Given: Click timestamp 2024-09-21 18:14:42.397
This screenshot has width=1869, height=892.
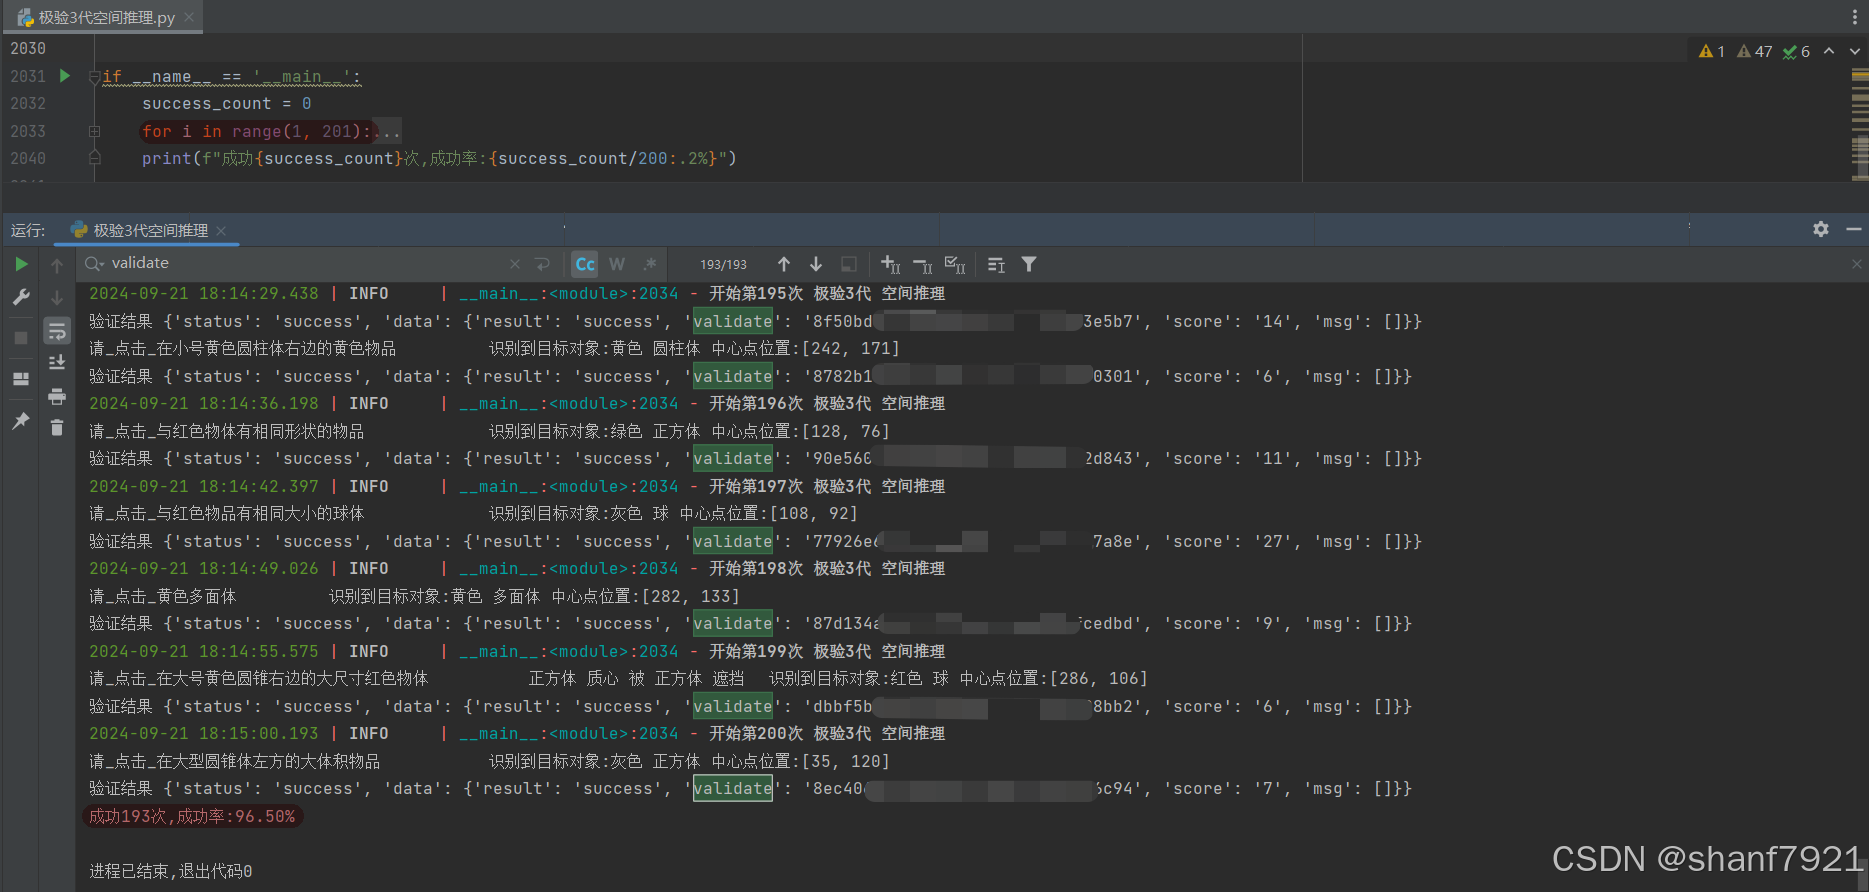Looking at the screenshot, I should 204,486.
